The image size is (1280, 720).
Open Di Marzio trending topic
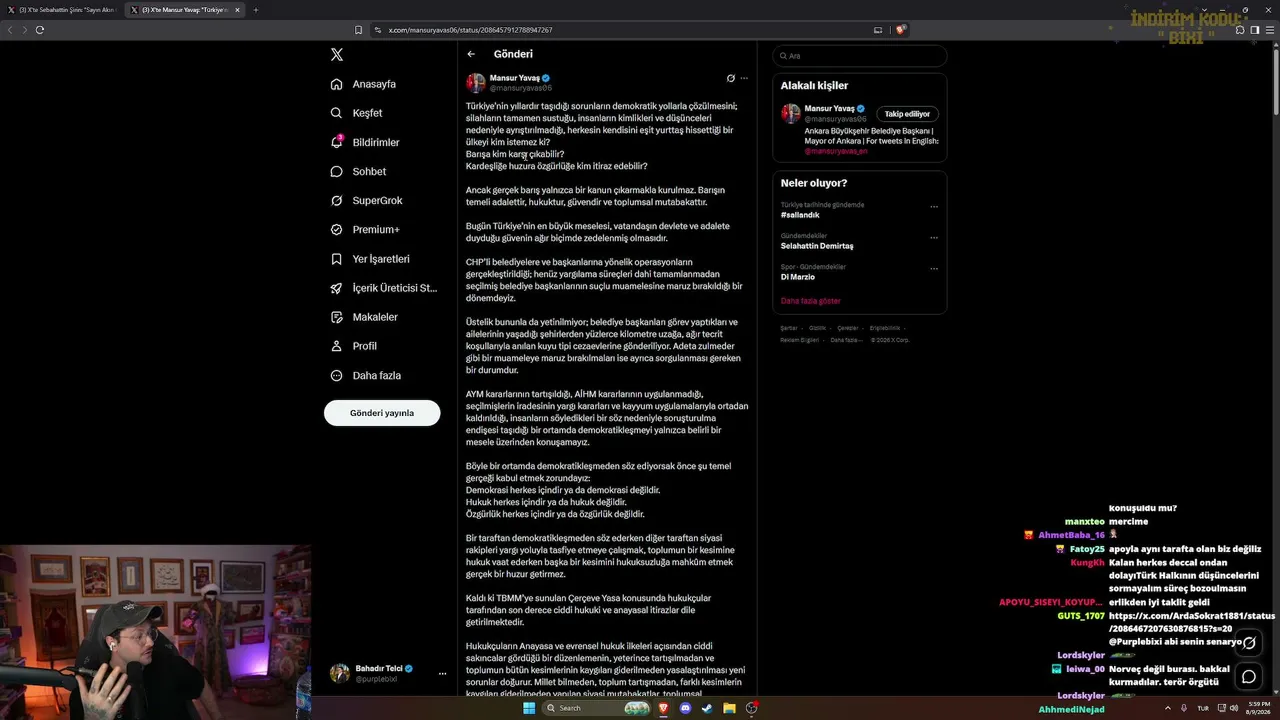click(798, 277)
